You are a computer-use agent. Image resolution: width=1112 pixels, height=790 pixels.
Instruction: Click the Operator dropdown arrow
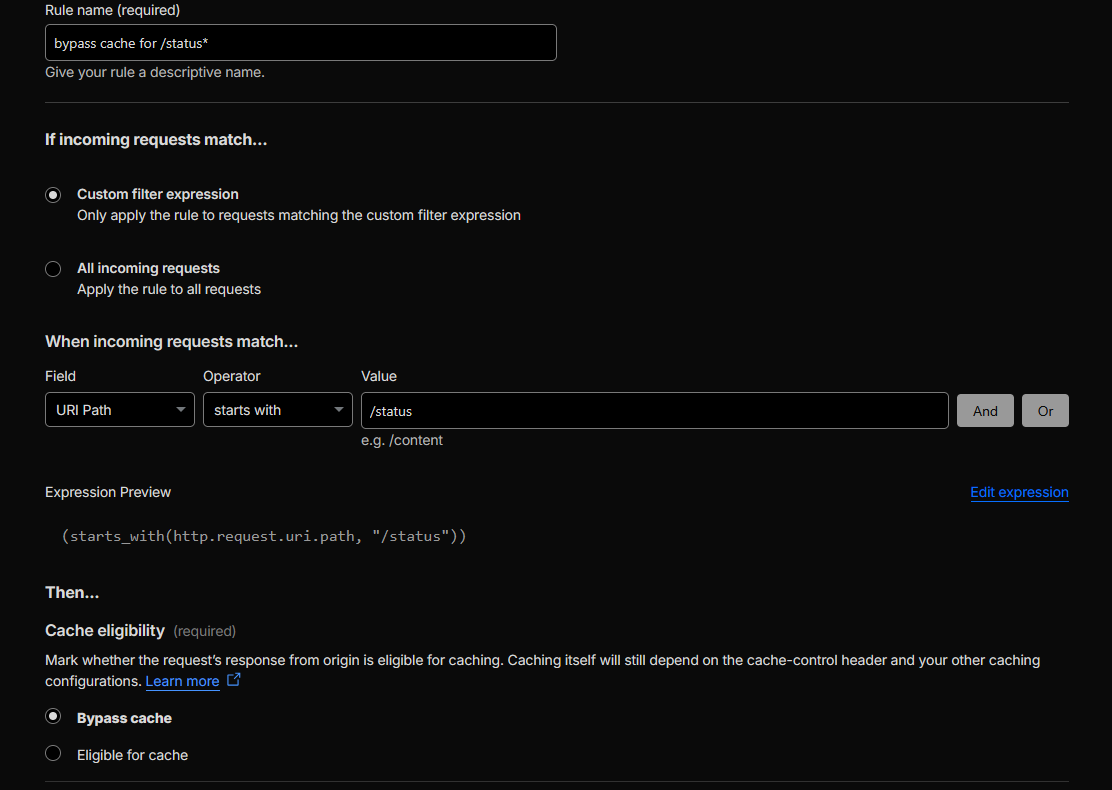[x=338, y=410]
